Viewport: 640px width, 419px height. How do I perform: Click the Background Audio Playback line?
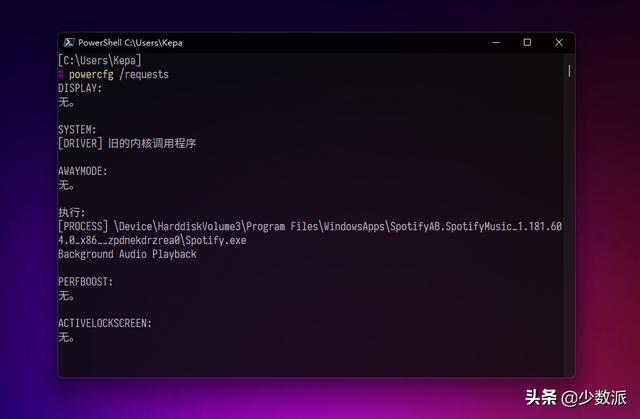pos(127,254)
